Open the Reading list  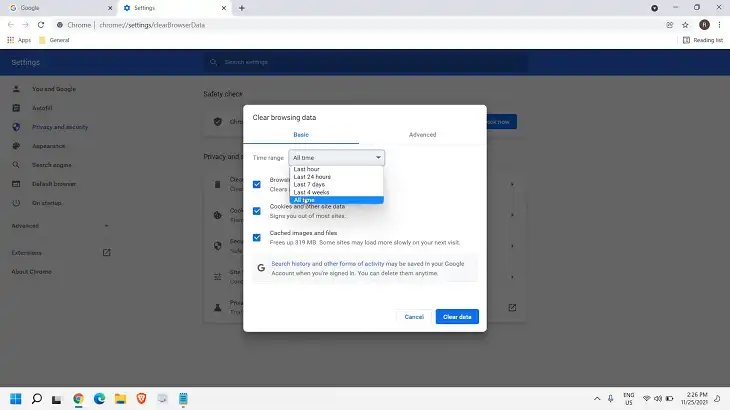click(x=703, y=40)
